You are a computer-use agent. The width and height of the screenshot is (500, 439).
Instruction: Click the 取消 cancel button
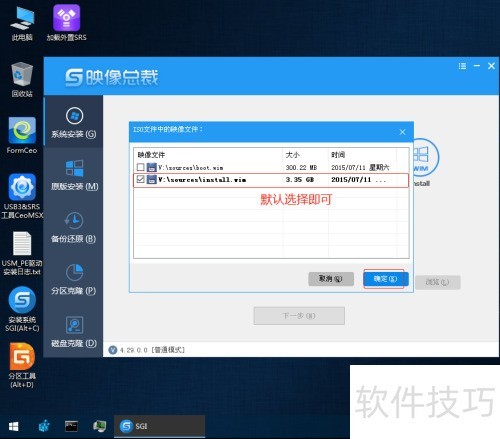point(331,279)
